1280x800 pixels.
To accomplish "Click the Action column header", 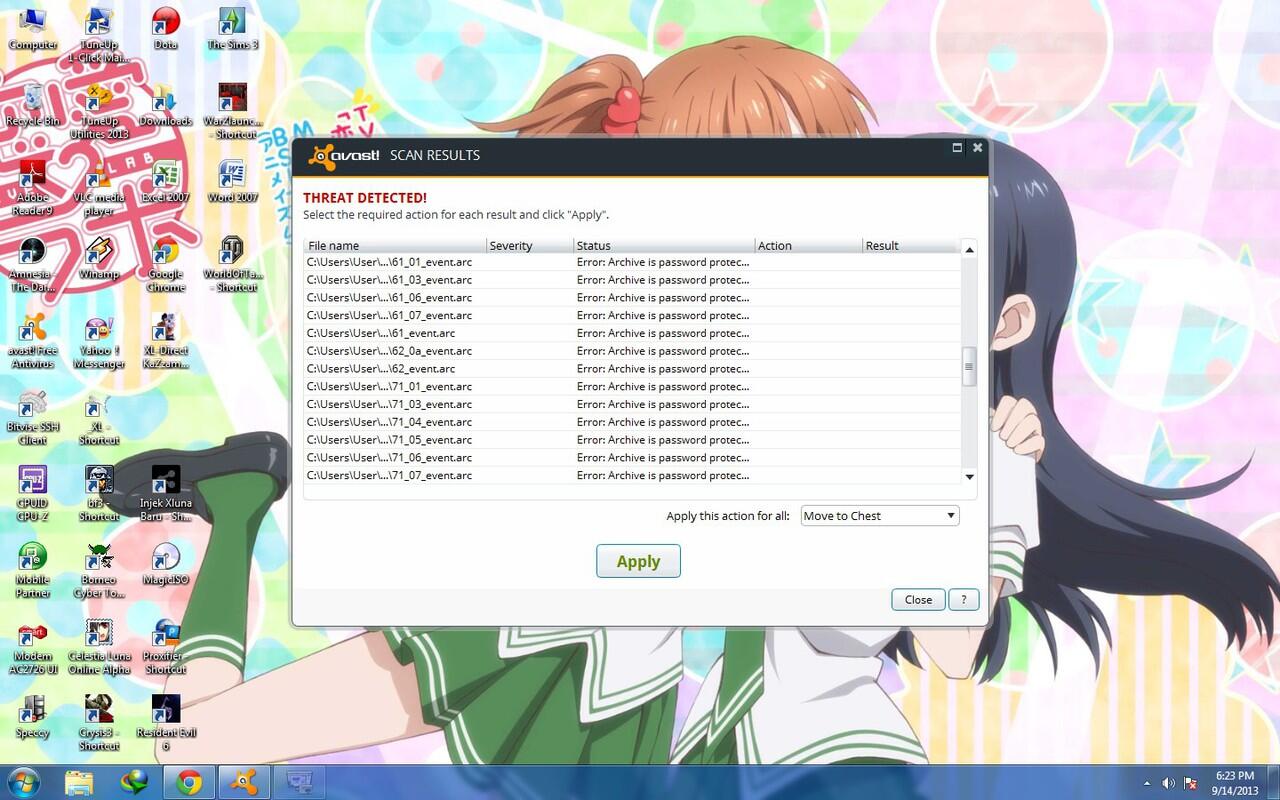I will tap(808, 245).
